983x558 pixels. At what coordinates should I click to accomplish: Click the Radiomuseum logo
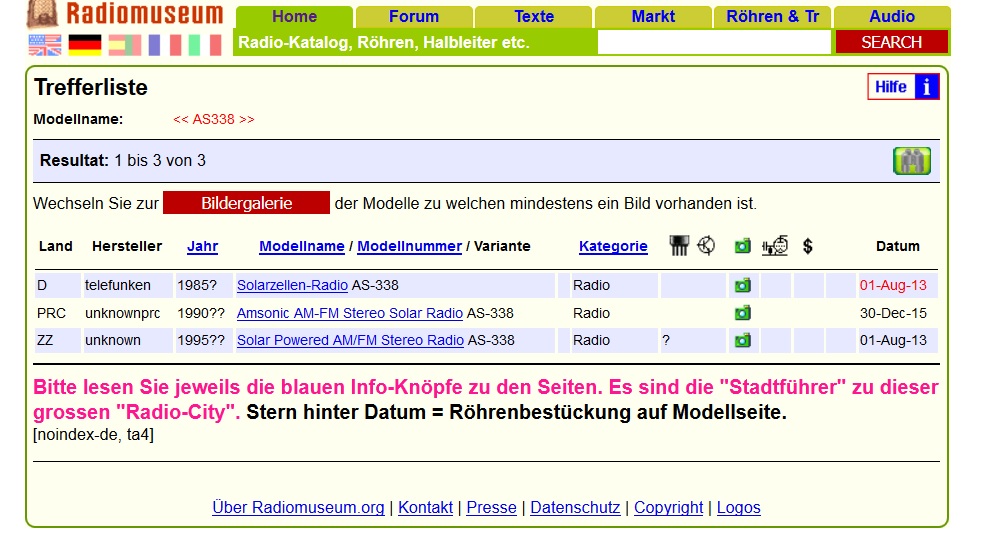pos(125,14)
